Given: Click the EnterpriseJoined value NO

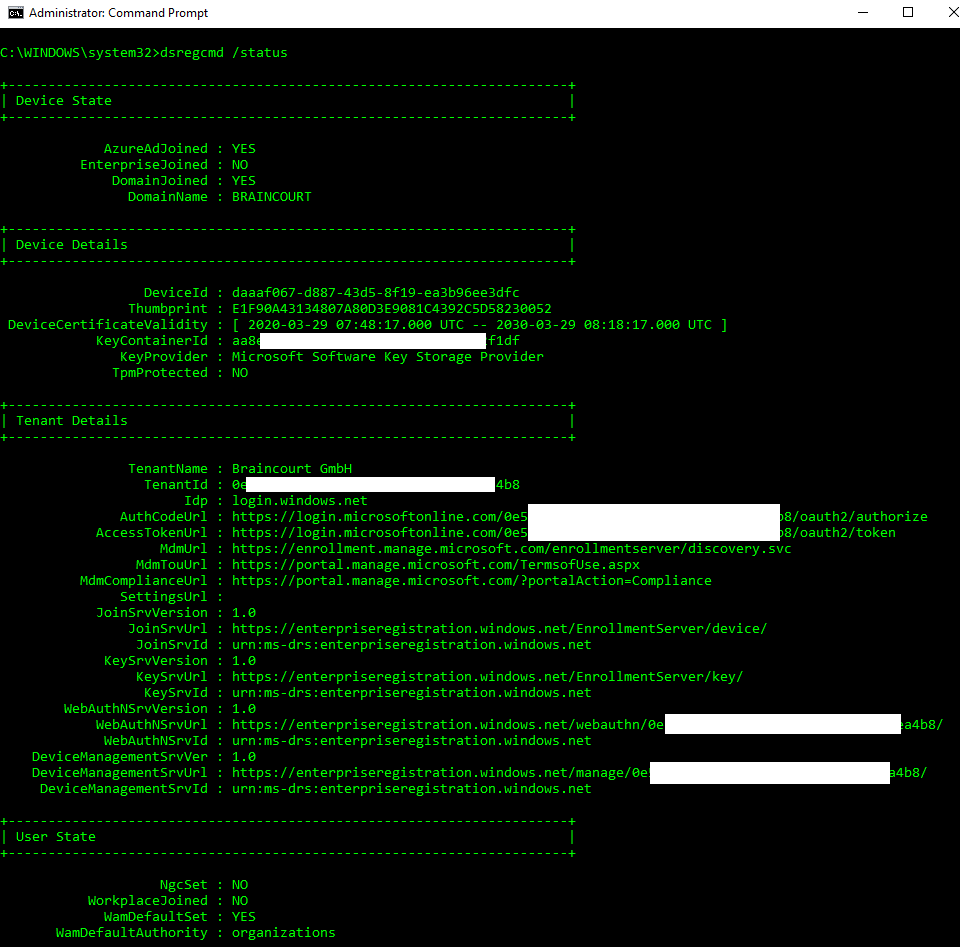Looking at the screenshot, I should coord(240,165).
